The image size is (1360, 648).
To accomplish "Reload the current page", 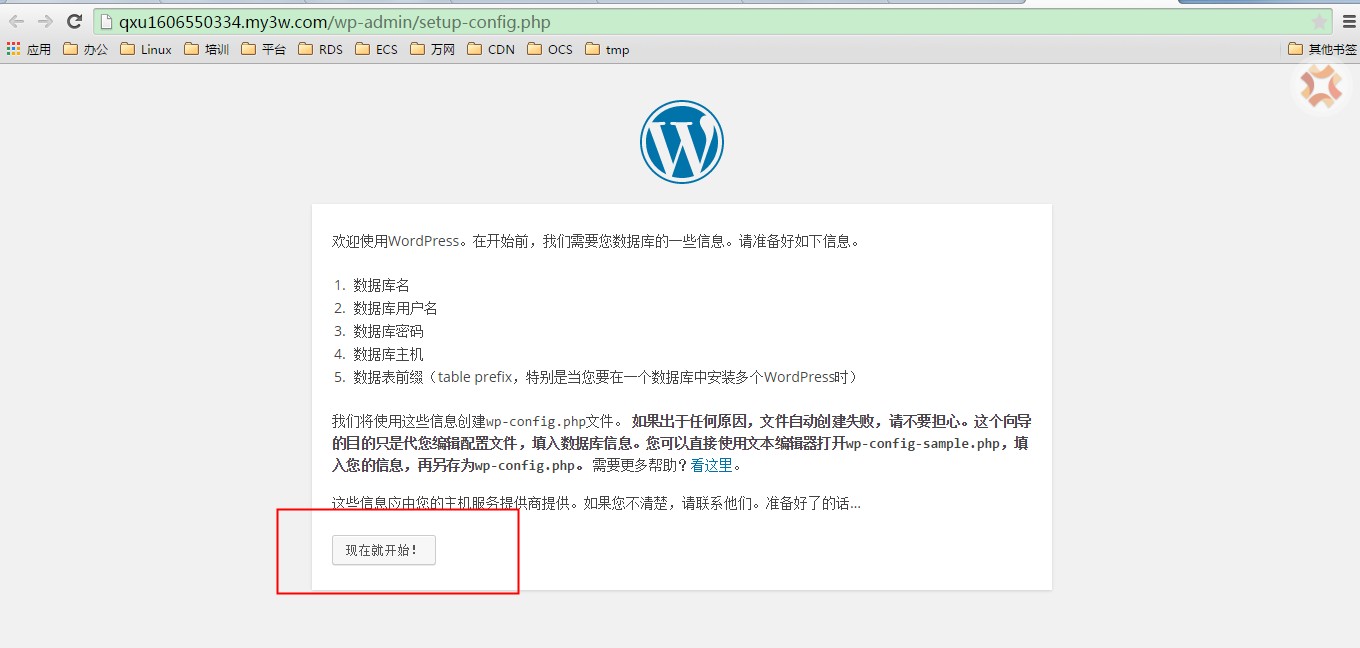I will pyautogui.click(x=74, y=22).
